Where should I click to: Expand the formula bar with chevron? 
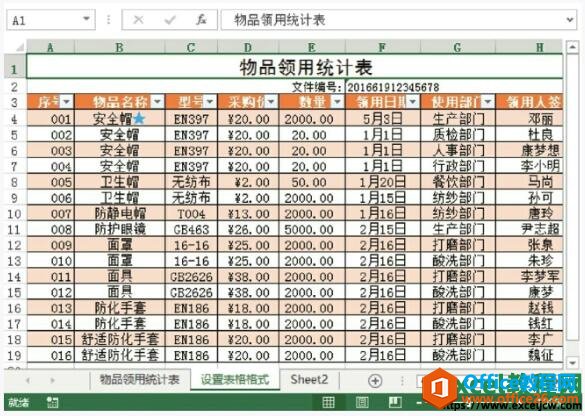(570, 19)
